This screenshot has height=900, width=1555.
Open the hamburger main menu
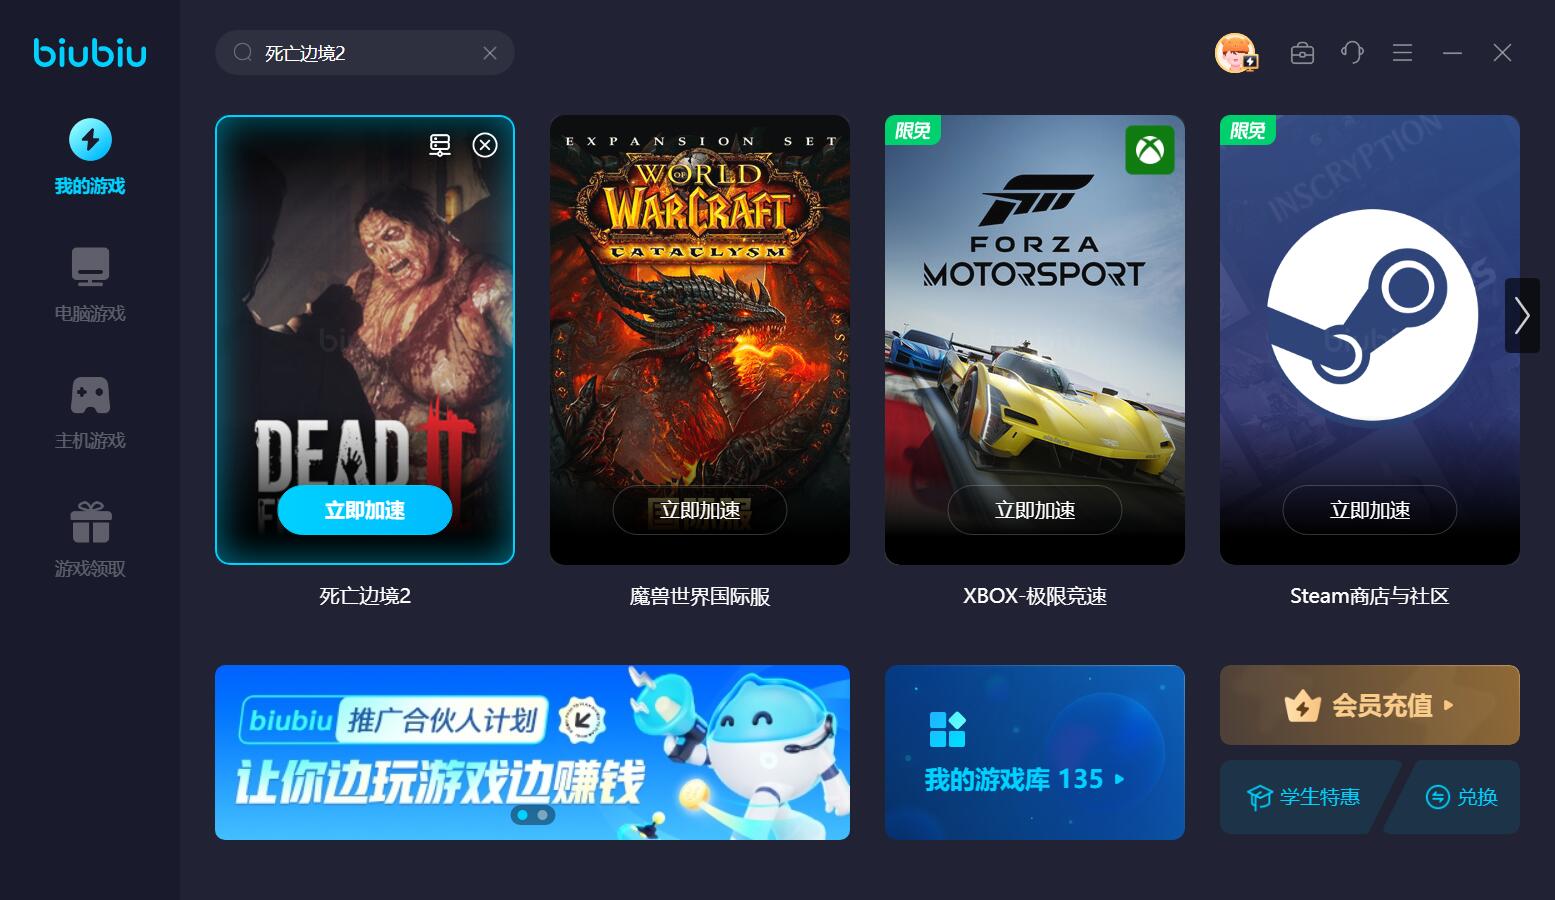point(1402,53)
